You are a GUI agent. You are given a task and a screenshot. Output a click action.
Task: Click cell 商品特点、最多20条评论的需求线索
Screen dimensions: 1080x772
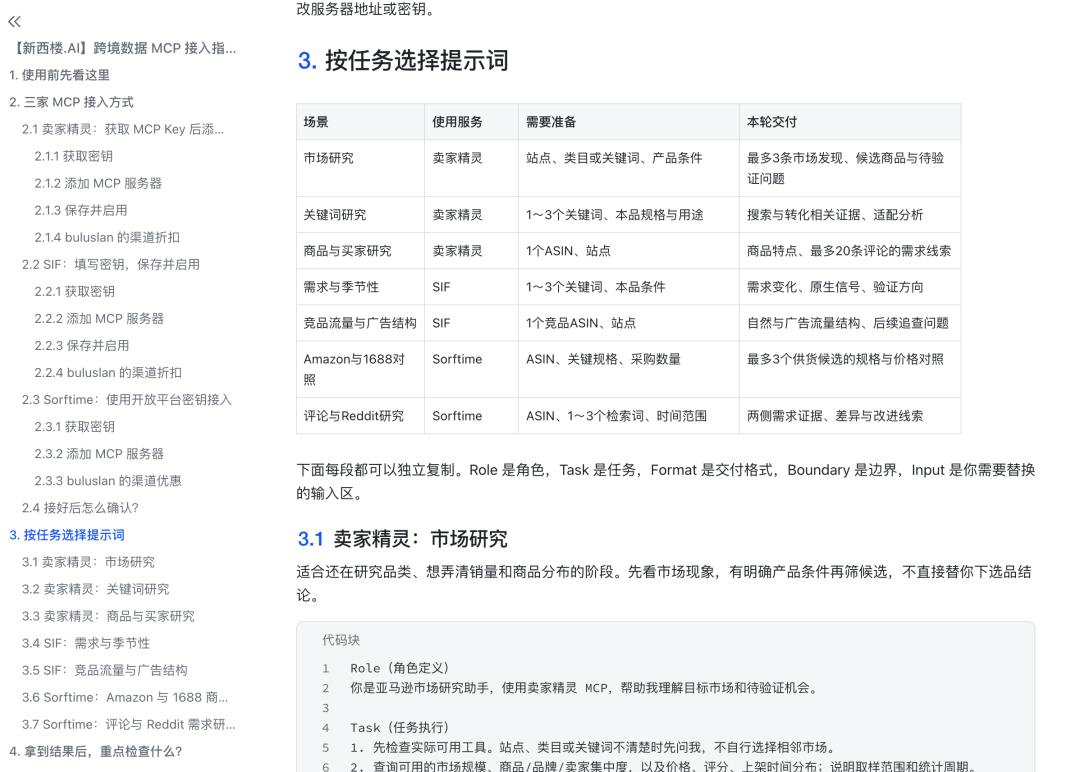[x=849, y=251]
